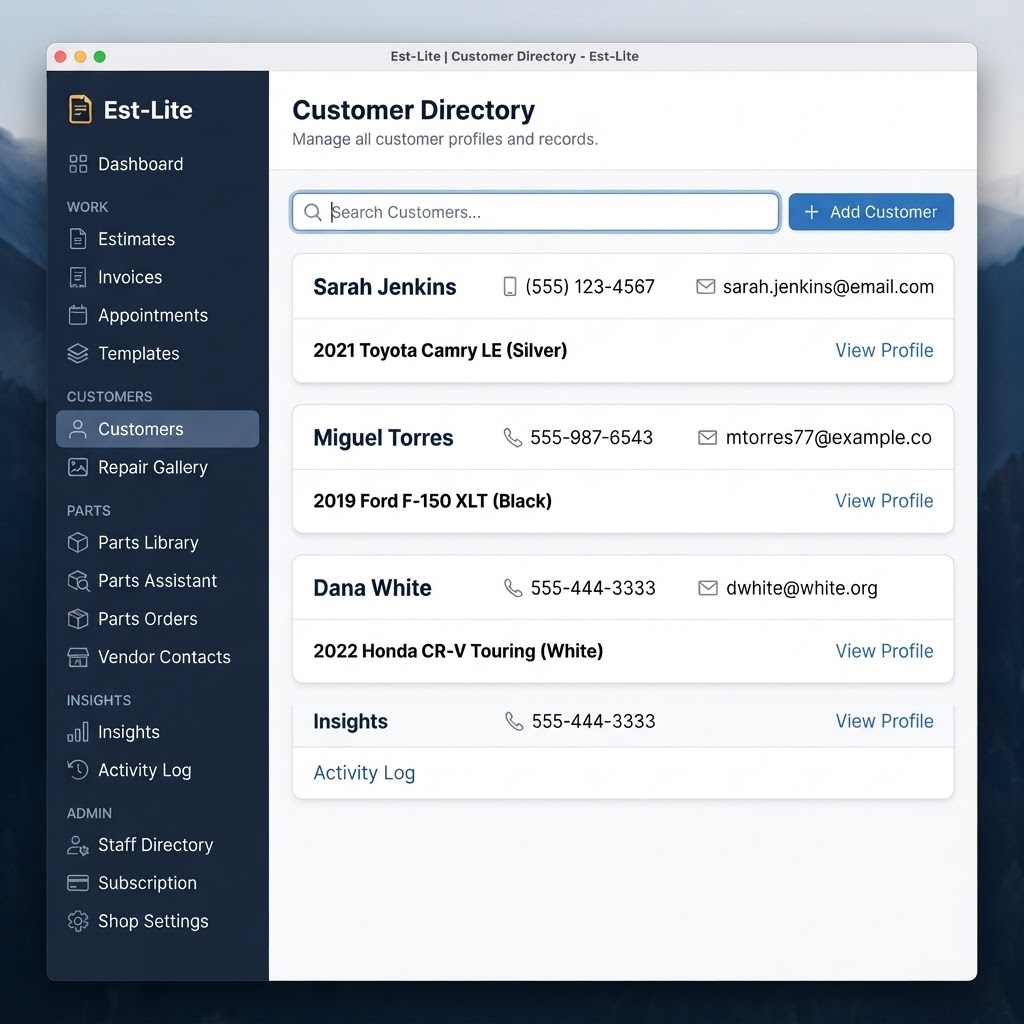Open Vendor Contacts in sidebar

coord(157,657)
